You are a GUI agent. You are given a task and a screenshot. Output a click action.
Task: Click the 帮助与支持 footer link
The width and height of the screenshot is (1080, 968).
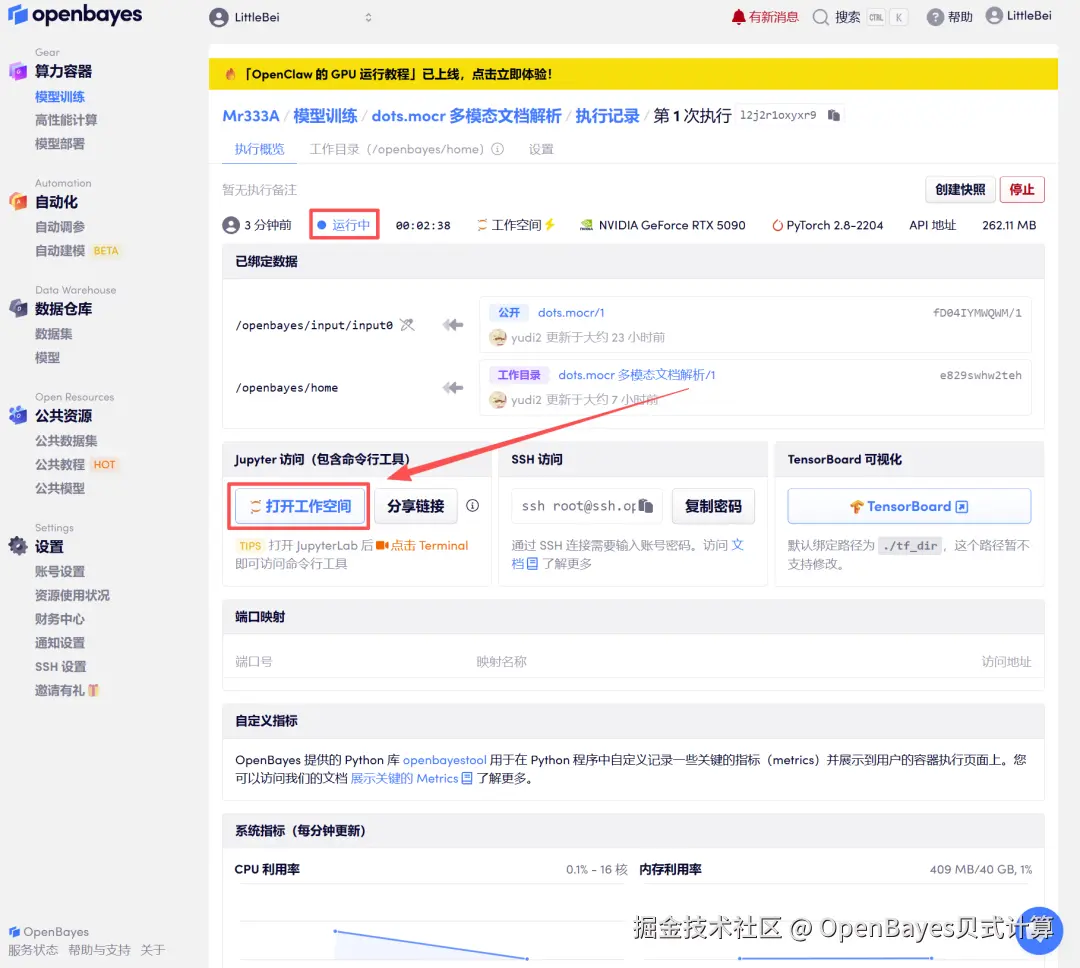tap(99, 950)
